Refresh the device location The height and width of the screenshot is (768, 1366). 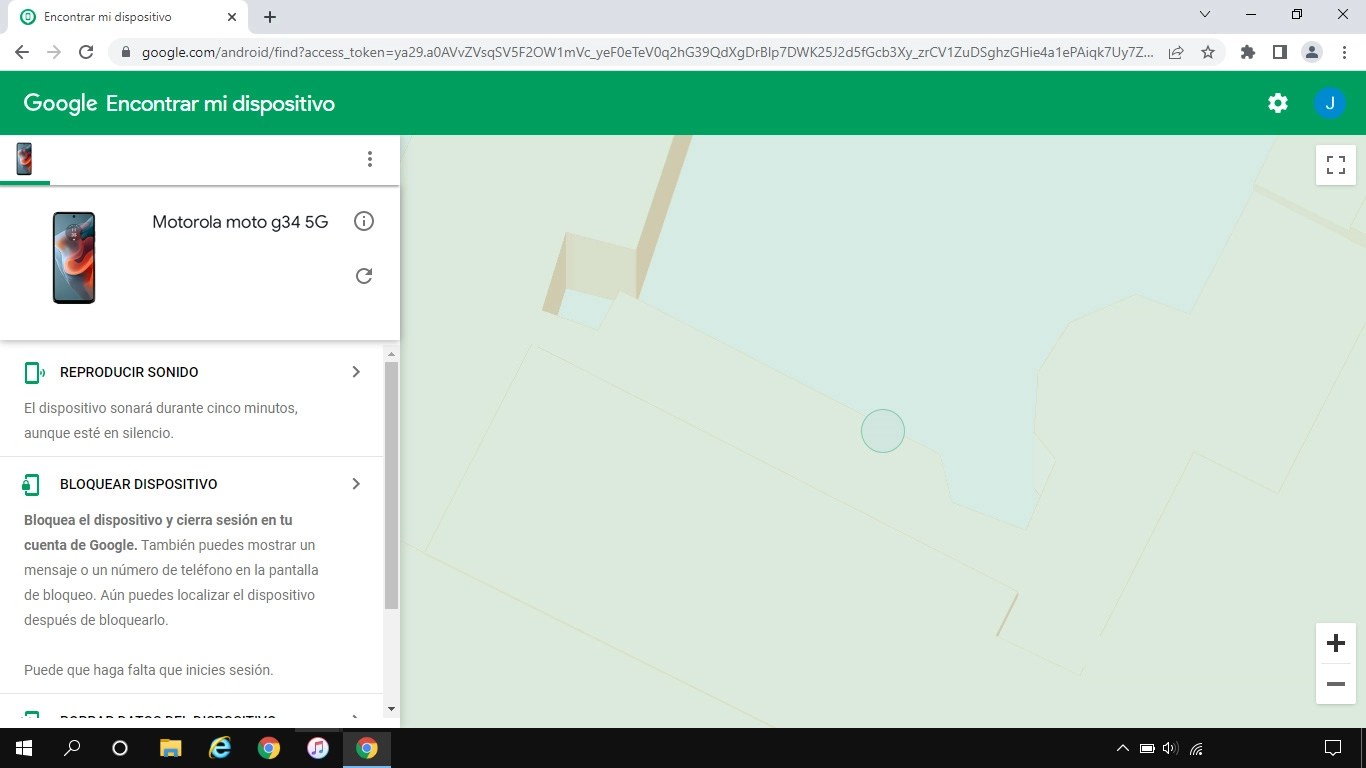364,276
